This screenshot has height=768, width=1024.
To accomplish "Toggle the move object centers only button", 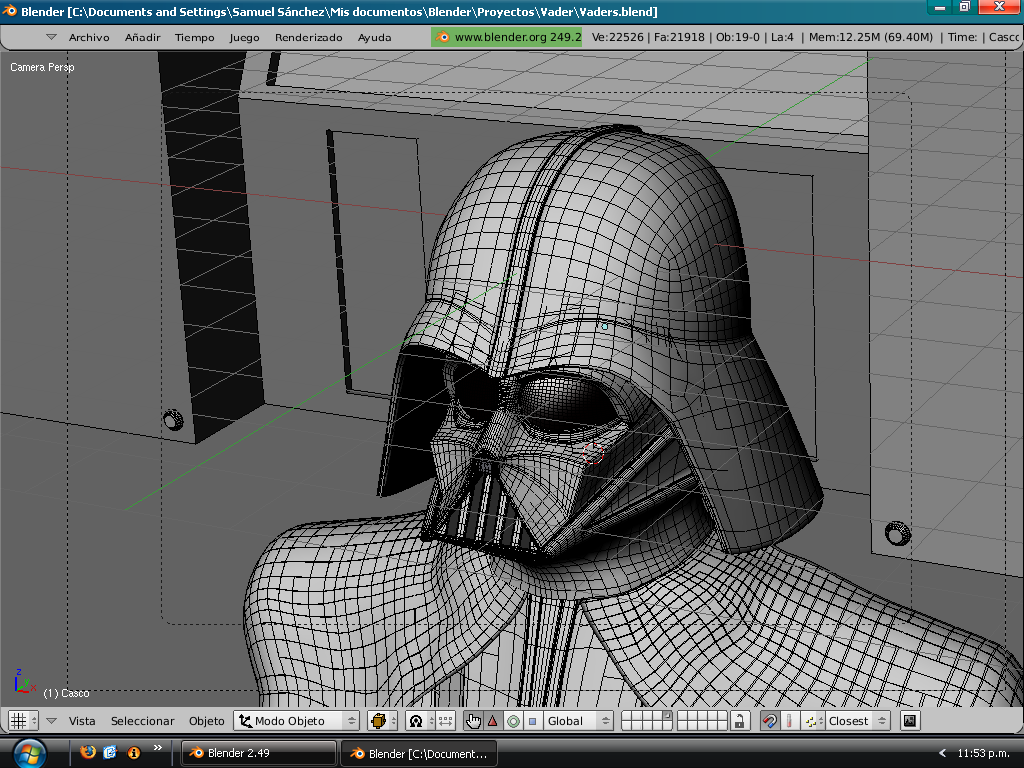I will [x=445, y=721].
